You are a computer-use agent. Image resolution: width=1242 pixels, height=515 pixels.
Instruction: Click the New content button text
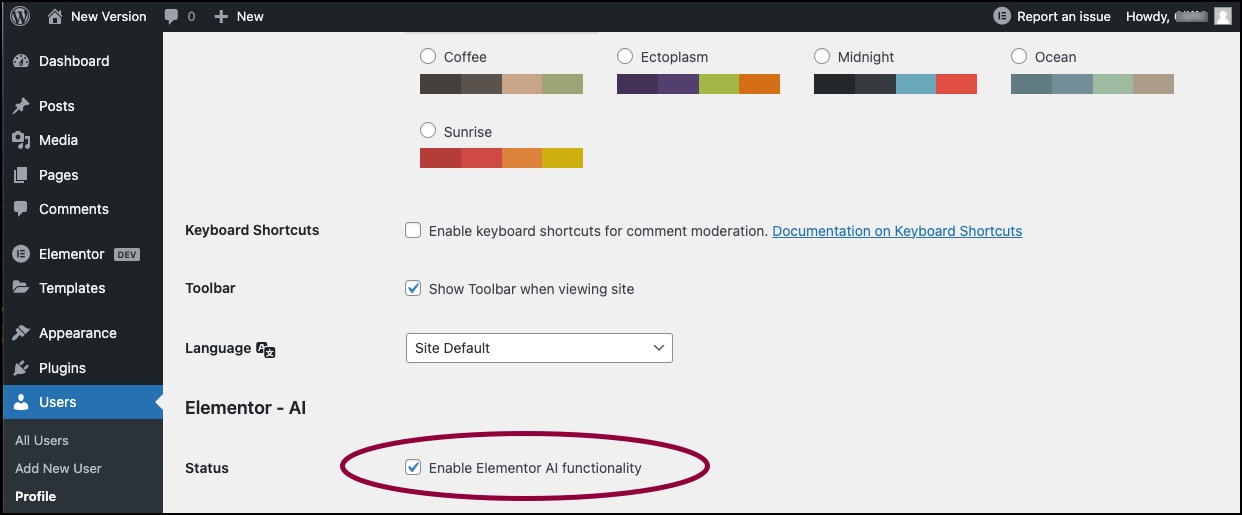[x=250, y=16]
